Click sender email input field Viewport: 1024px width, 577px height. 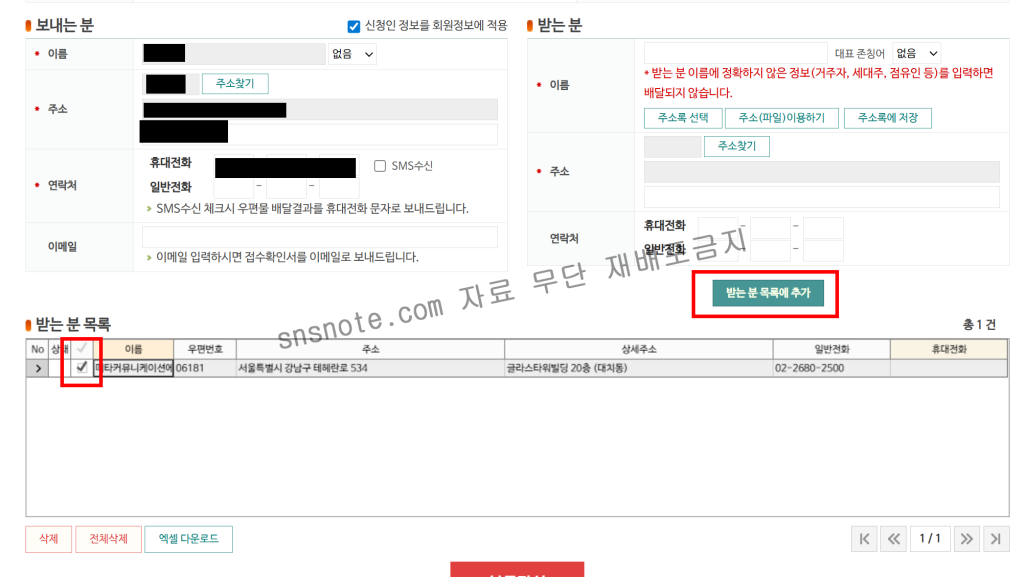(320, 237)
